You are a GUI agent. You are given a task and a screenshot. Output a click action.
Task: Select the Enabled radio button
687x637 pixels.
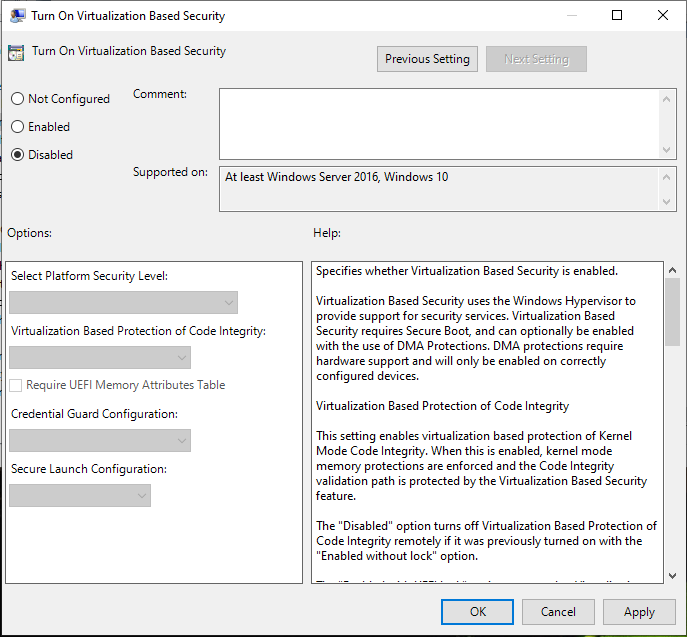[18, 127]
